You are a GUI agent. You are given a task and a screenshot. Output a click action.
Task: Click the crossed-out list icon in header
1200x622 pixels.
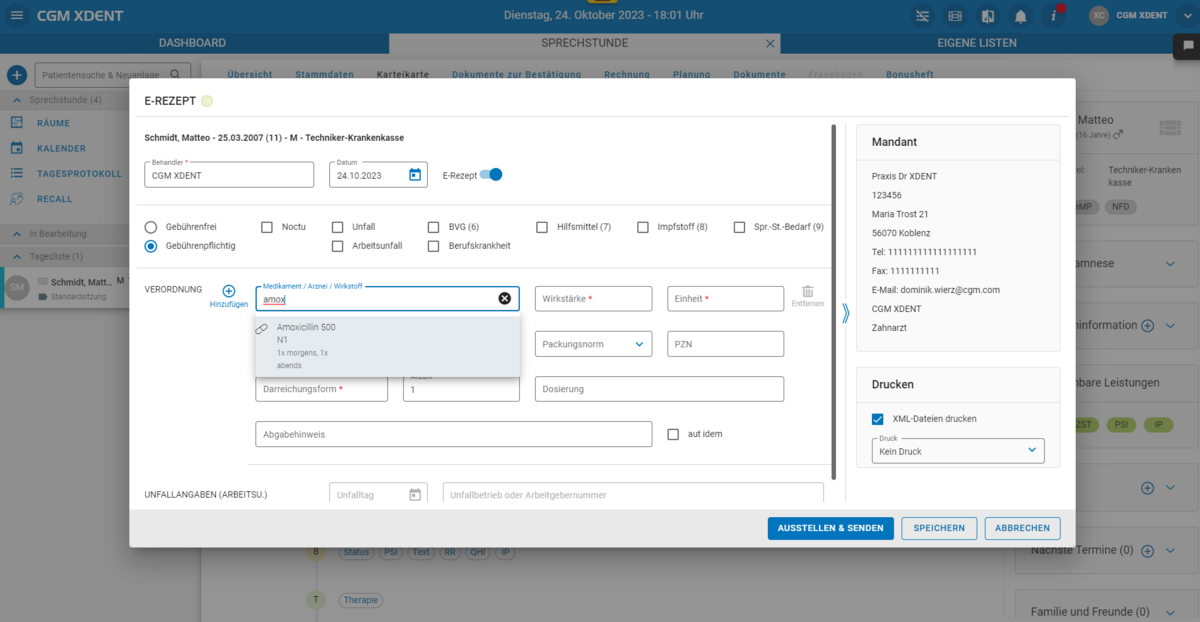click(922, 16)
